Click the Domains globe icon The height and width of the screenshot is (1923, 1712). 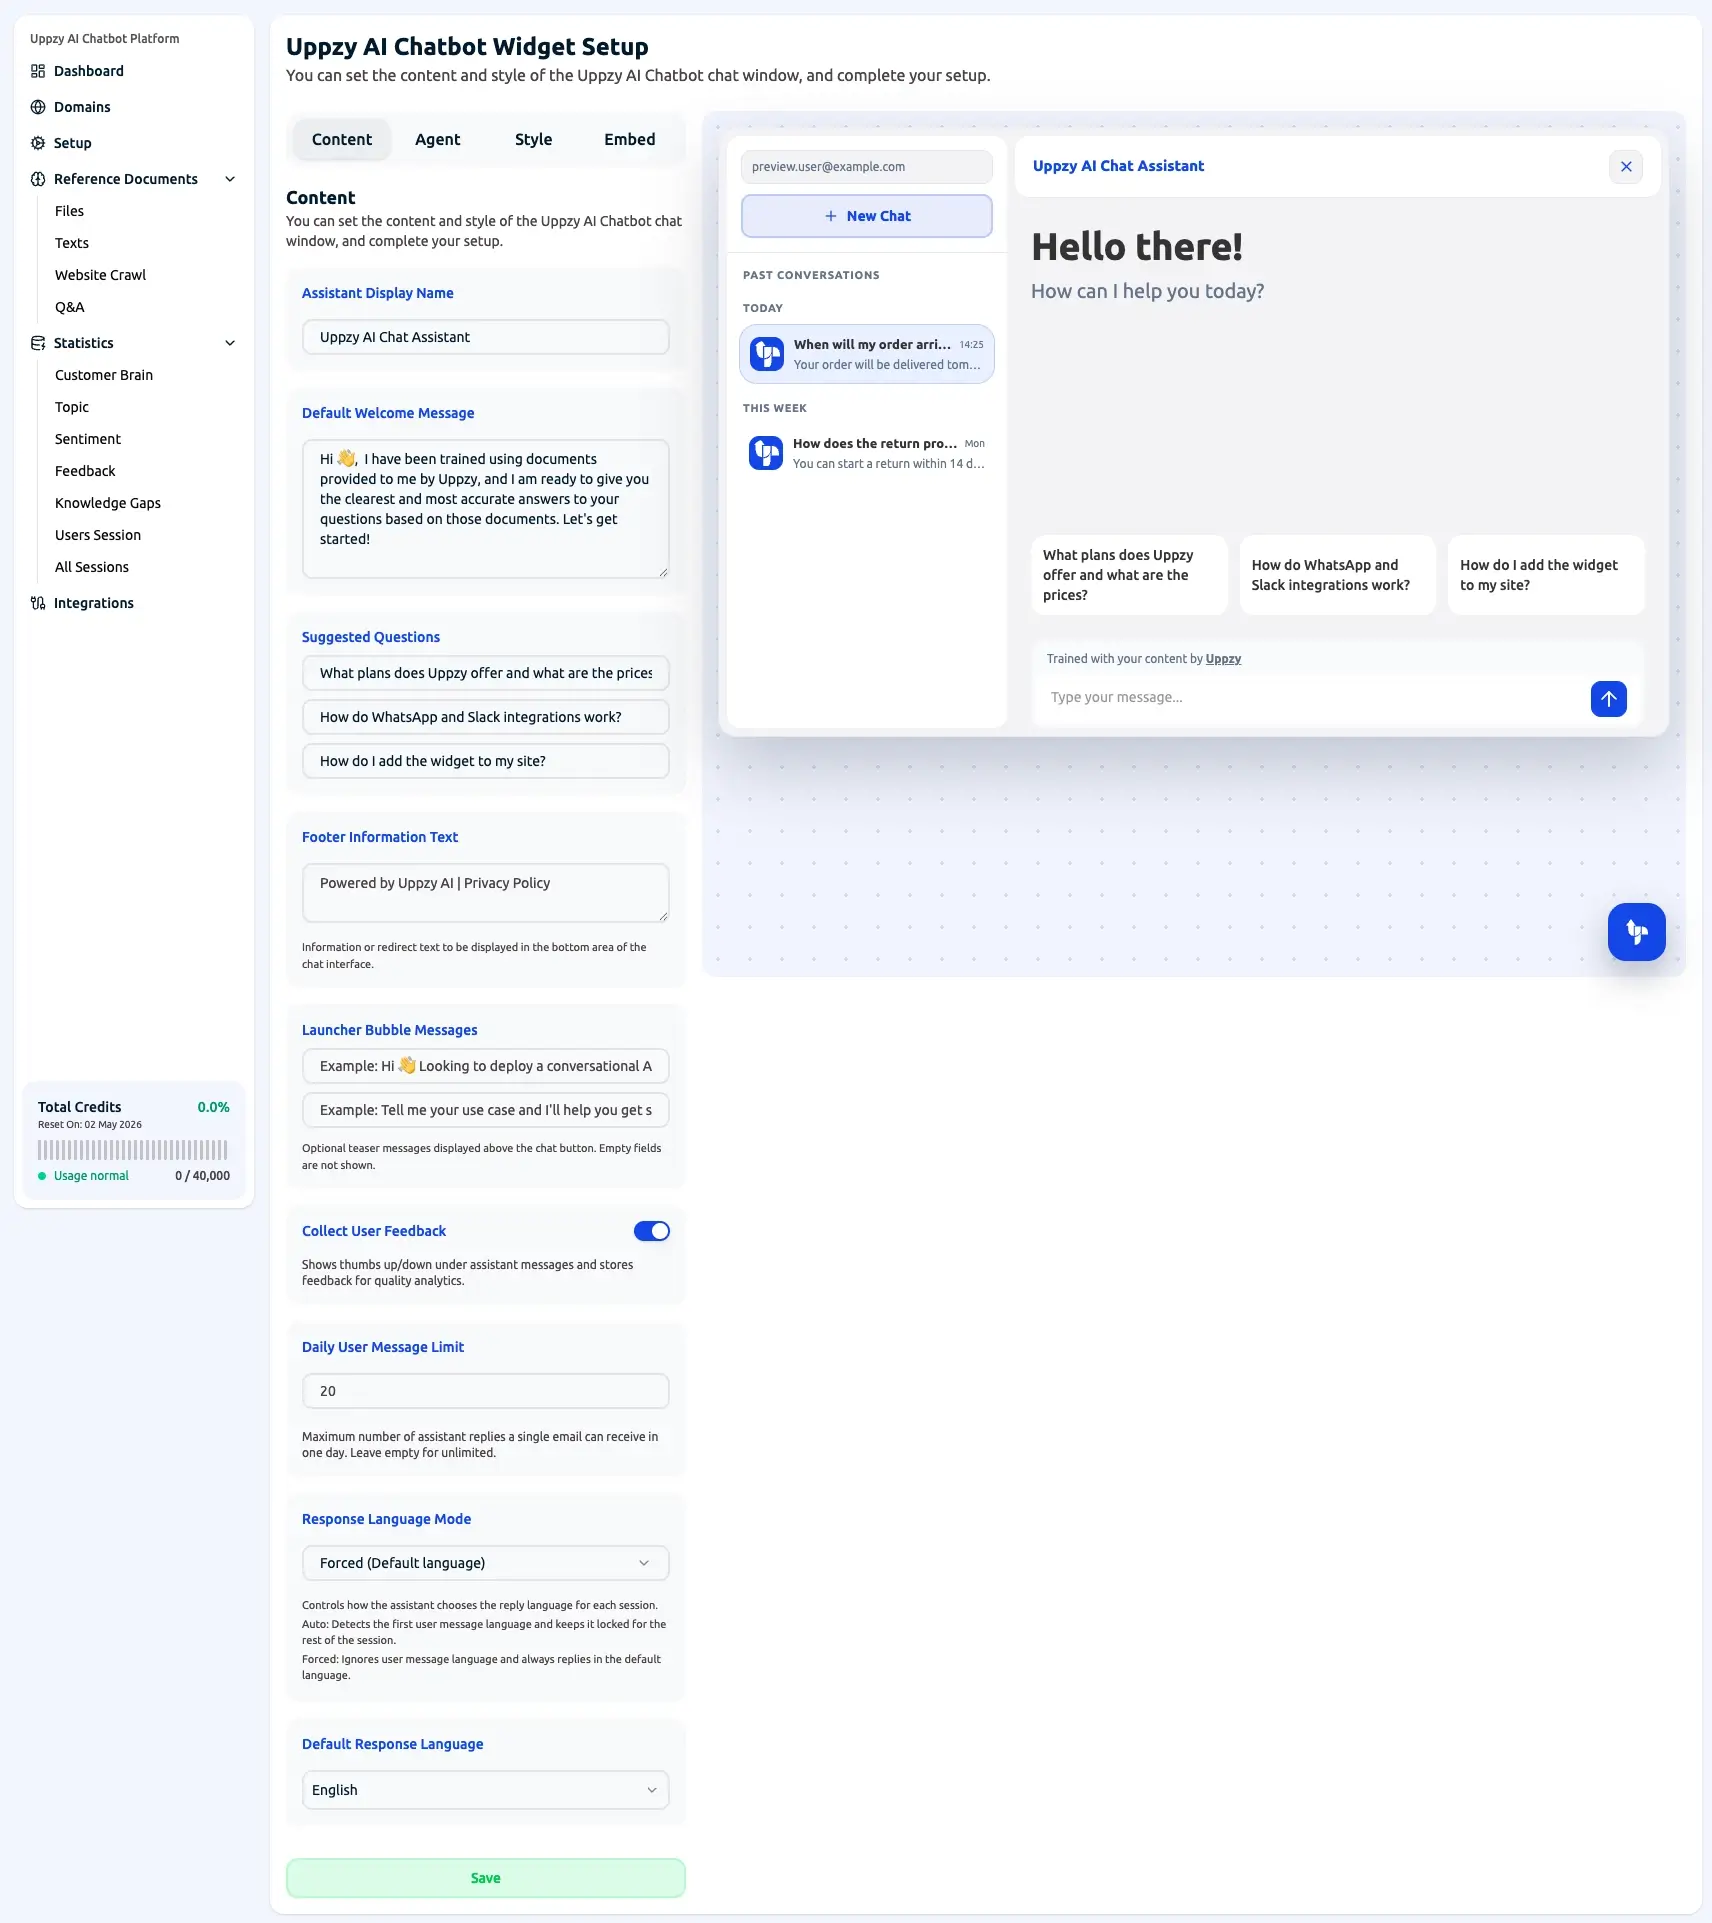click(x=38, y=107)
